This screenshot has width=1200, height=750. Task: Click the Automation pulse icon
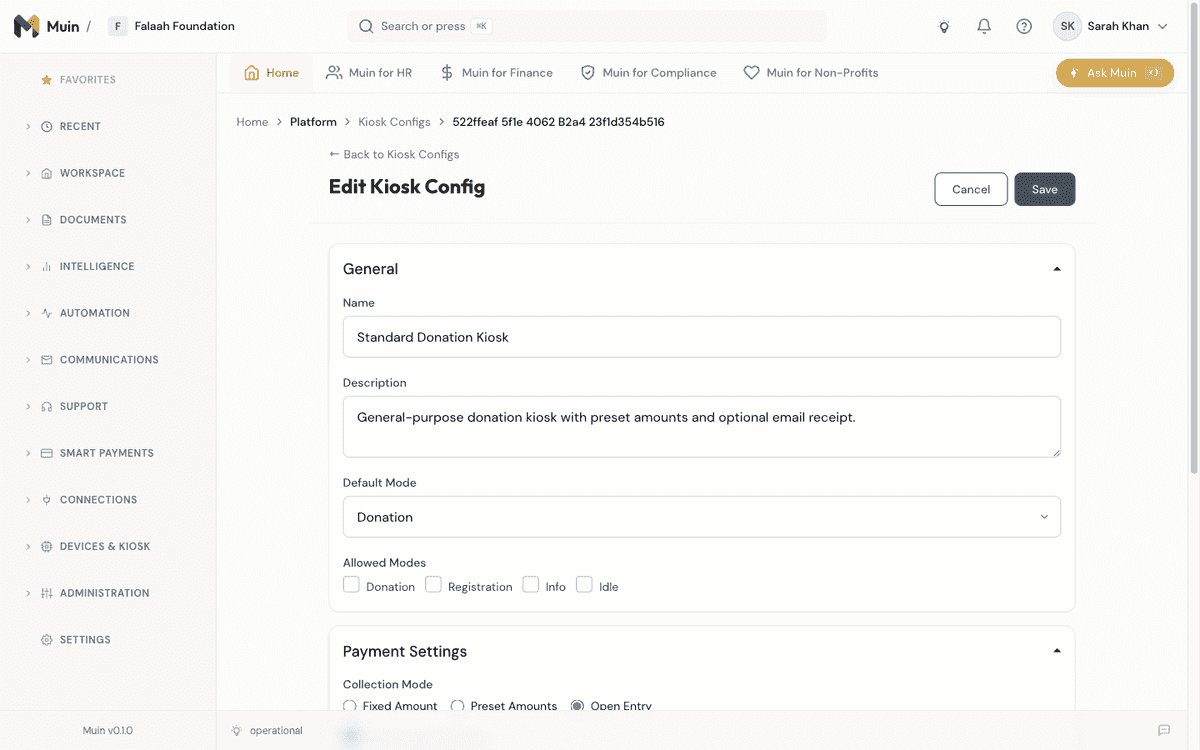click(x=46, y=313)
